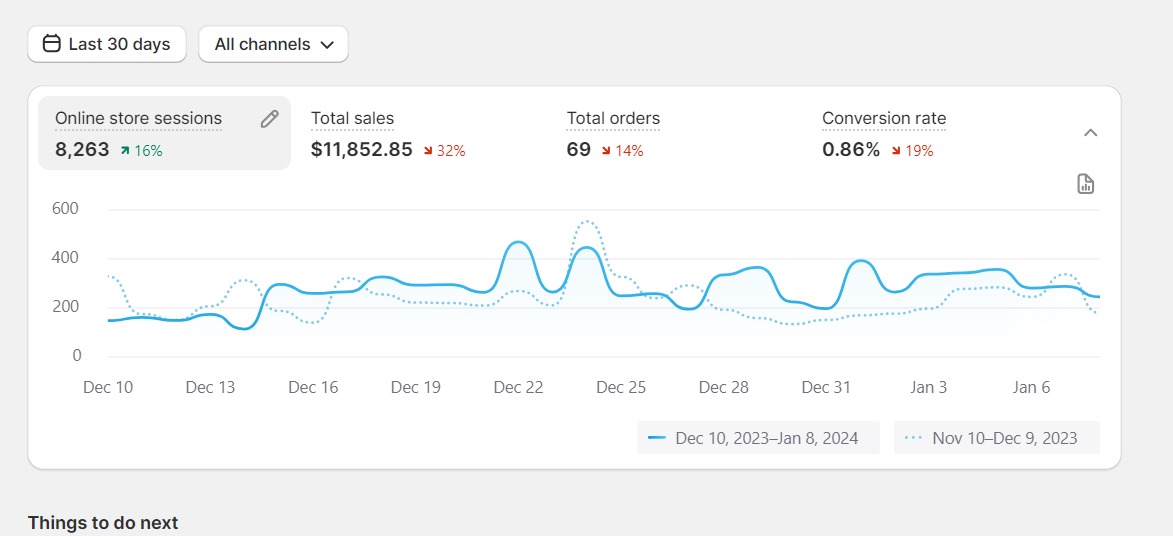Click the pencil edit icon on sessions card
The image size is (1173, 536).
pos(269,119)
